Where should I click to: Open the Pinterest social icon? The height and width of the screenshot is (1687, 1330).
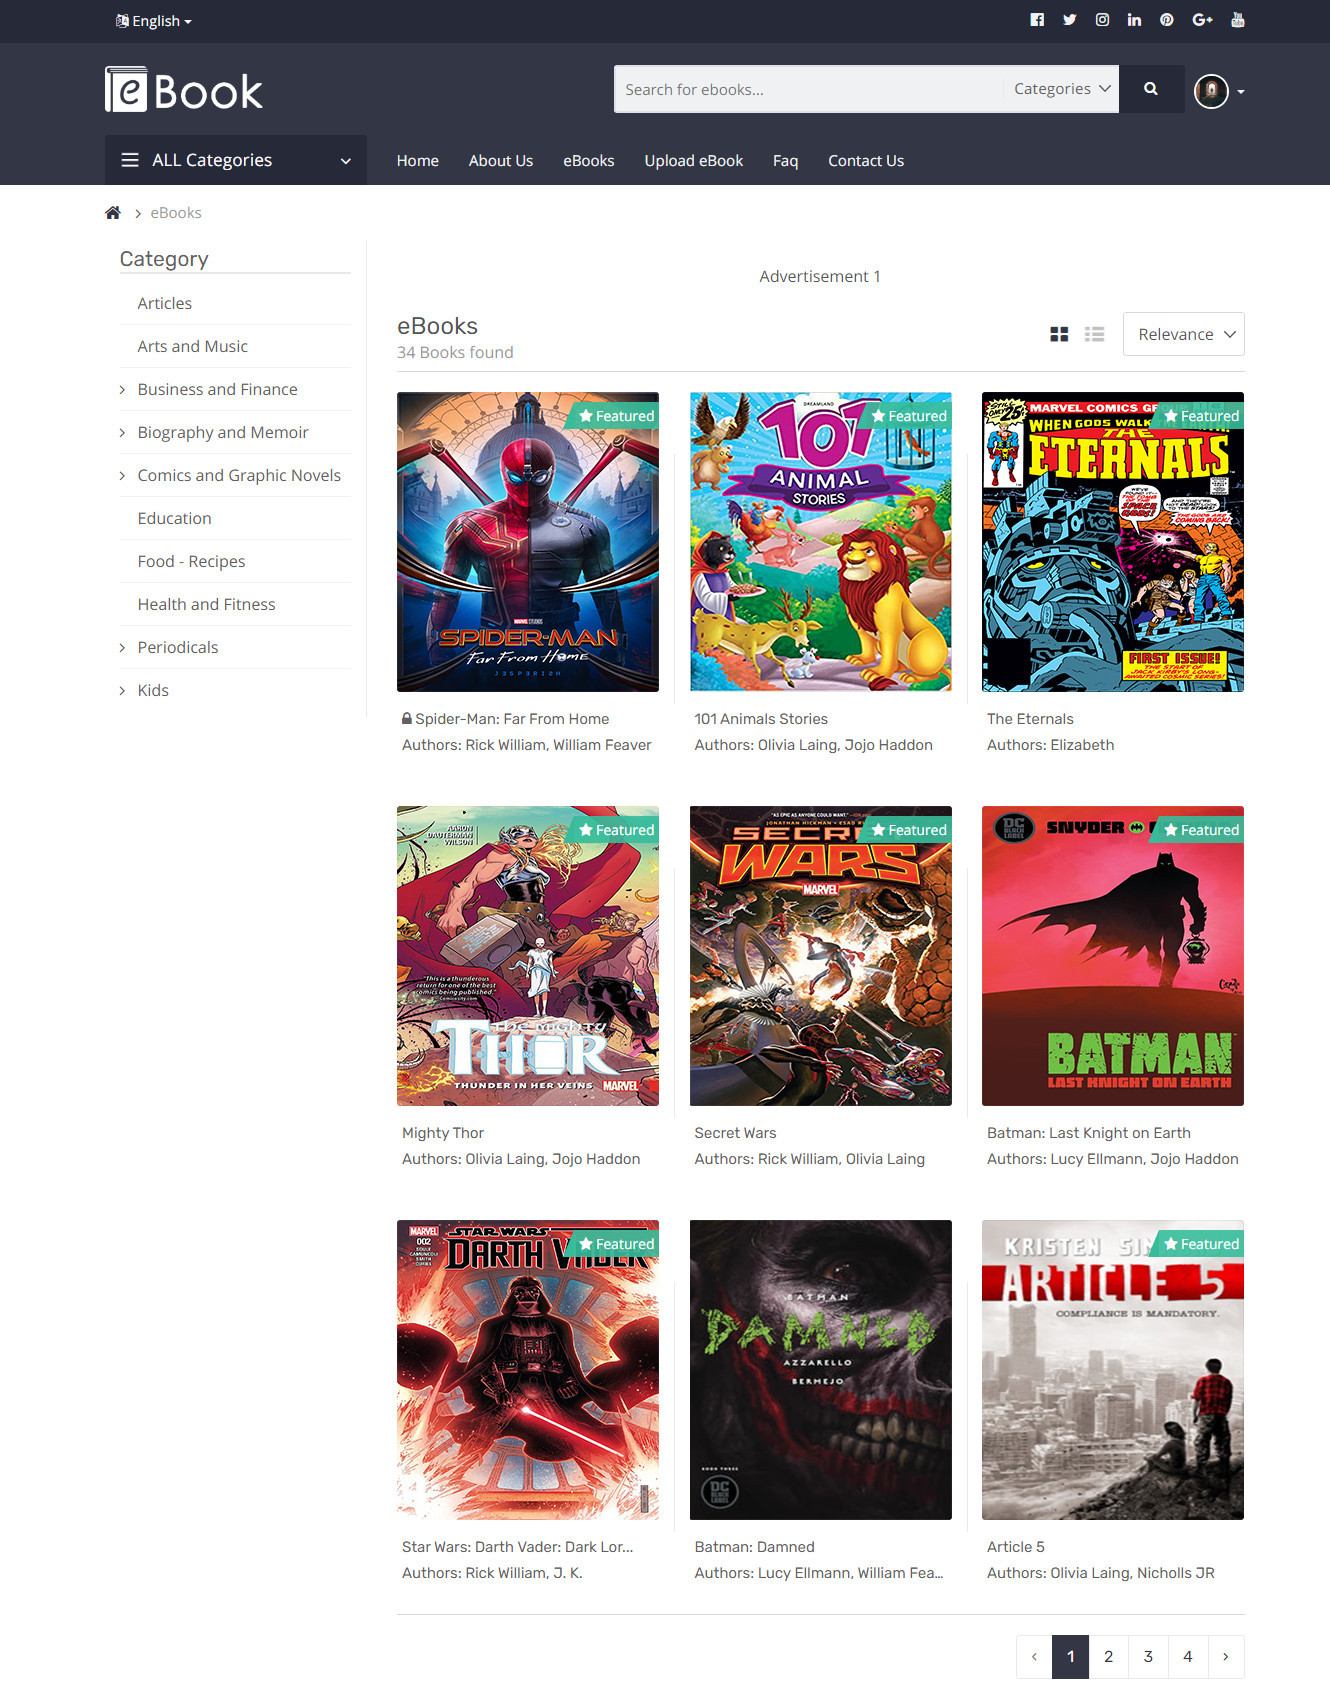click(x=1166, y=20)
